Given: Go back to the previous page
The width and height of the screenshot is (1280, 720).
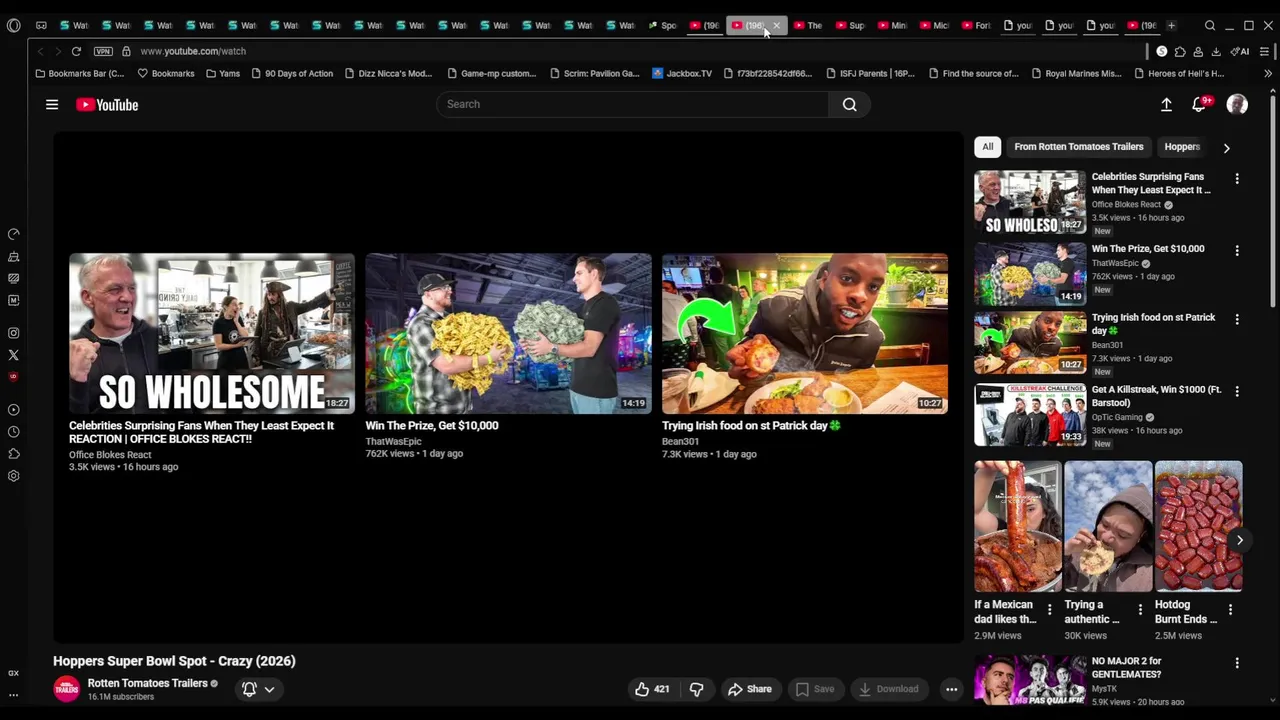Looking at the screenshot, I should coord(41,51).
